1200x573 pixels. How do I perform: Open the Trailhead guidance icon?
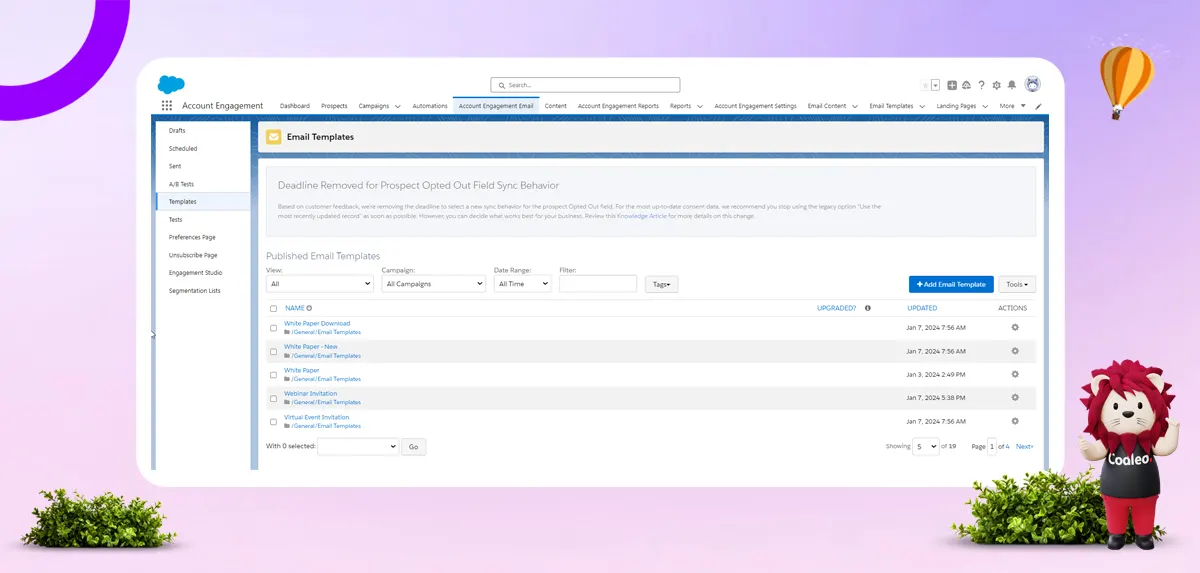[x=966, y=85]
